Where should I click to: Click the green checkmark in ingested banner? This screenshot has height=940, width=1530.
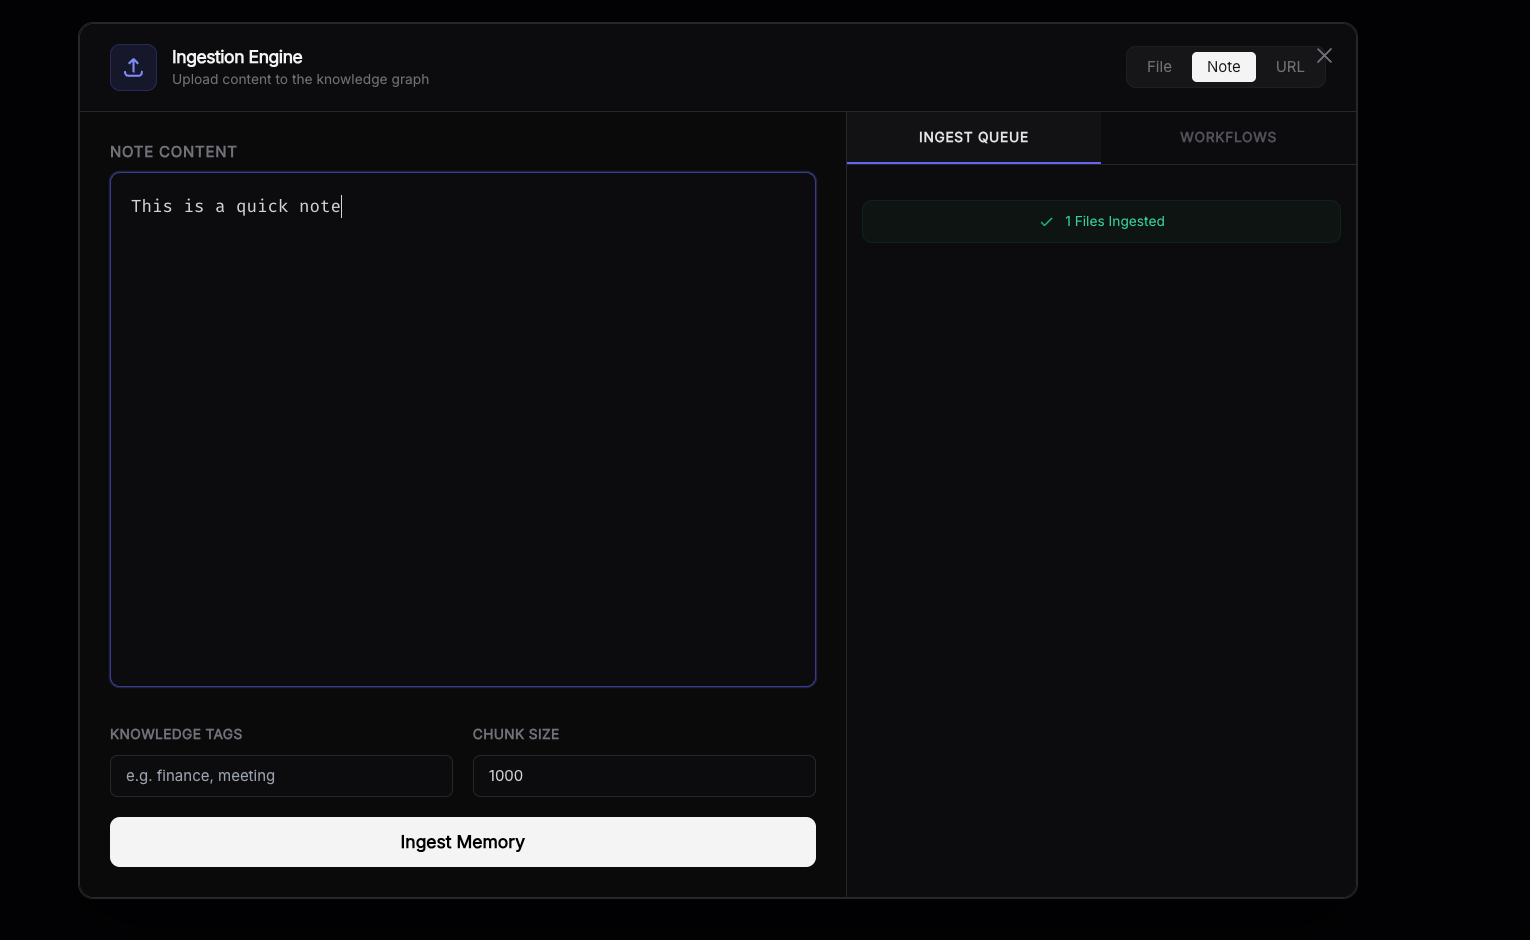[1046, 222]
